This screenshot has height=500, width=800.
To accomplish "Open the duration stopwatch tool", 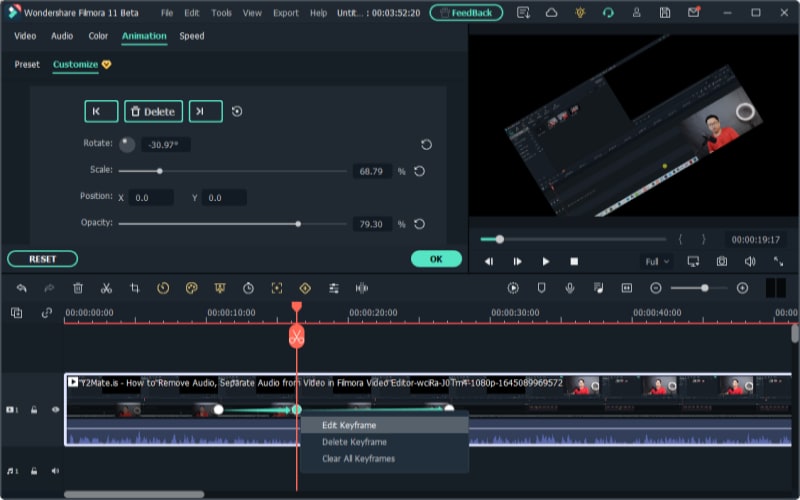I will point(248,288).
